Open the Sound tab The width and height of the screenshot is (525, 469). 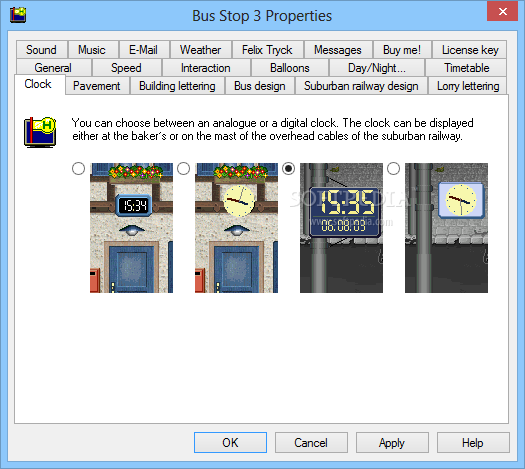tap(42, 50)
